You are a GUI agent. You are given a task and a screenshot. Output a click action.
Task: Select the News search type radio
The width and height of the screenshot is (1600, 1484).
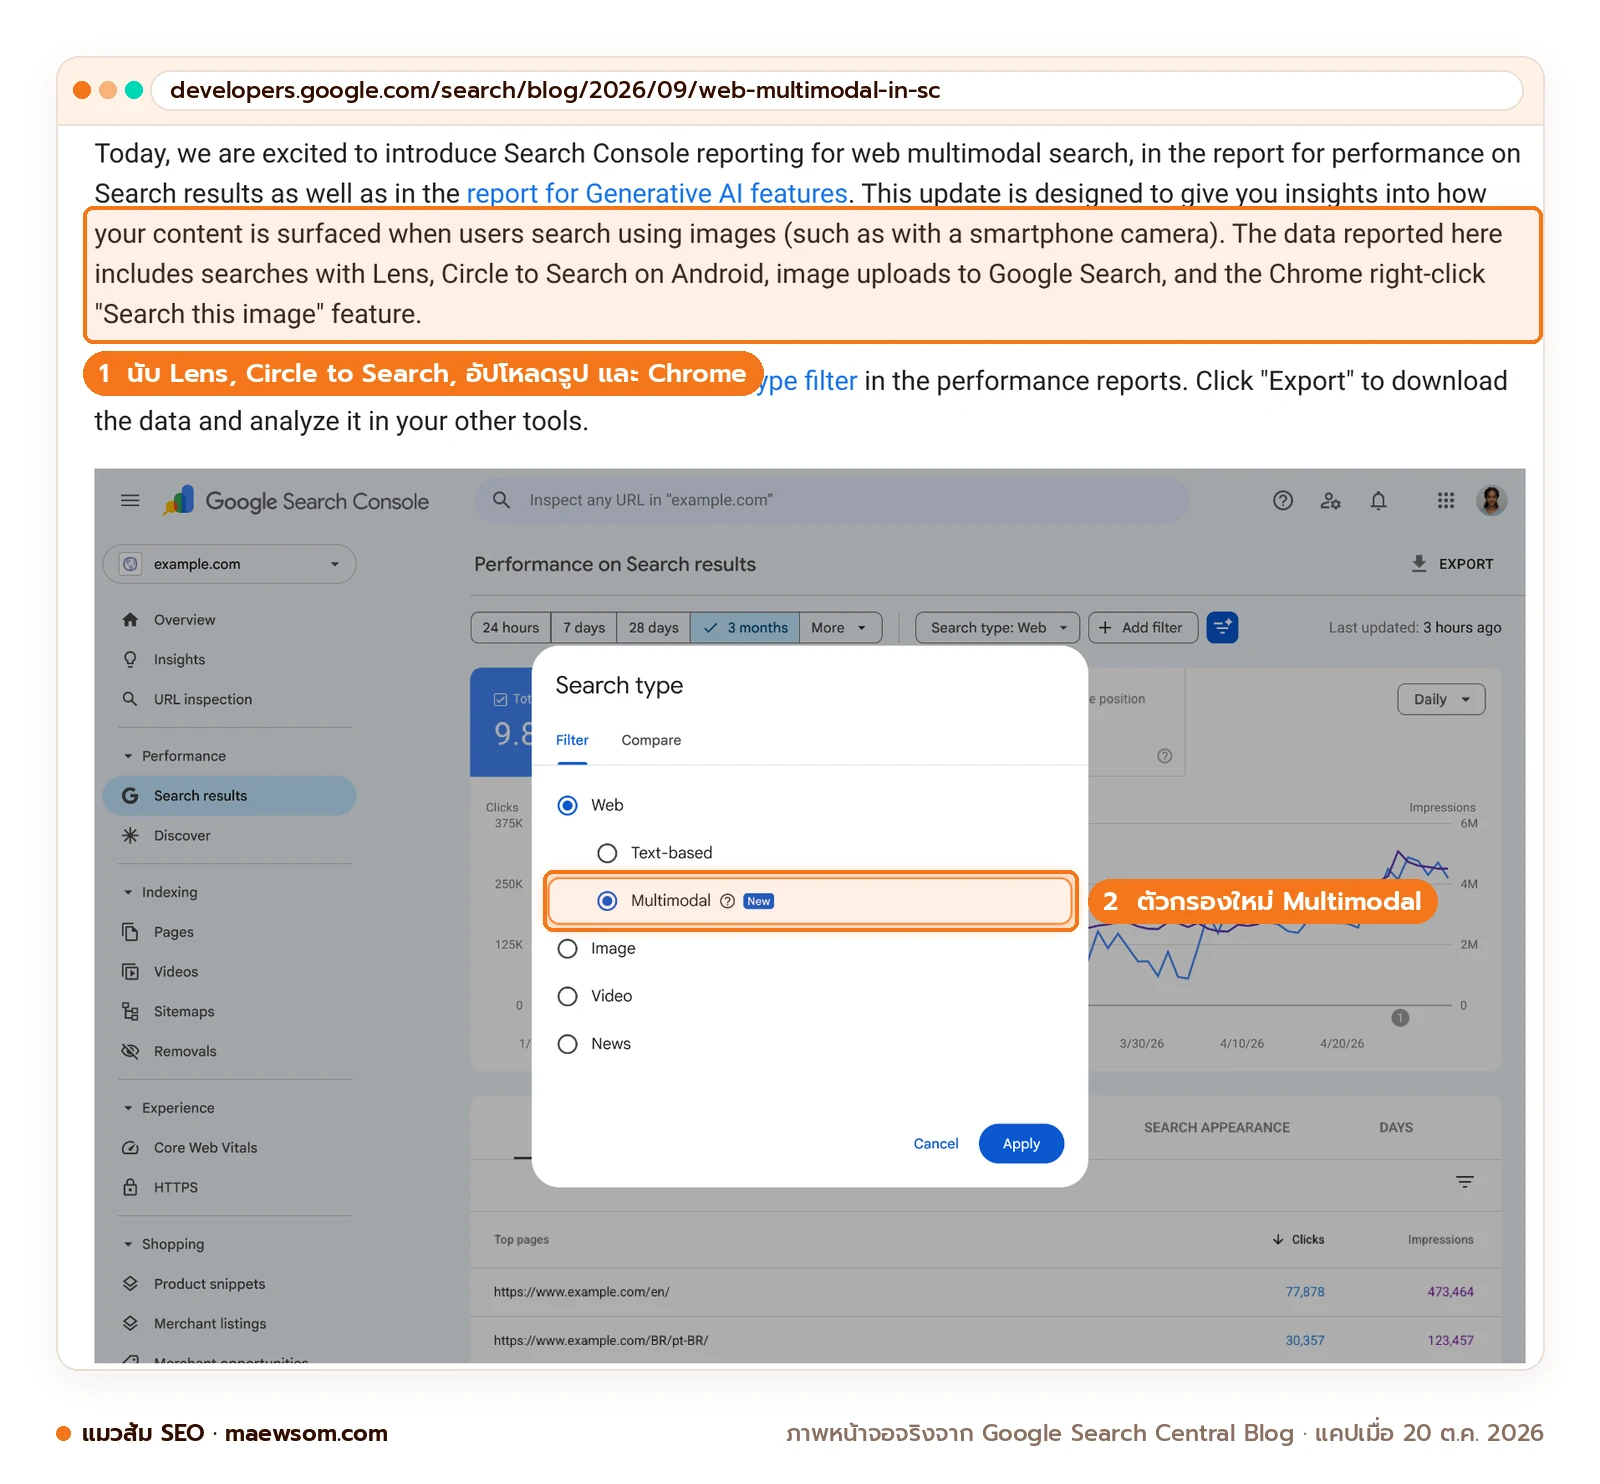coord(568,1044)
